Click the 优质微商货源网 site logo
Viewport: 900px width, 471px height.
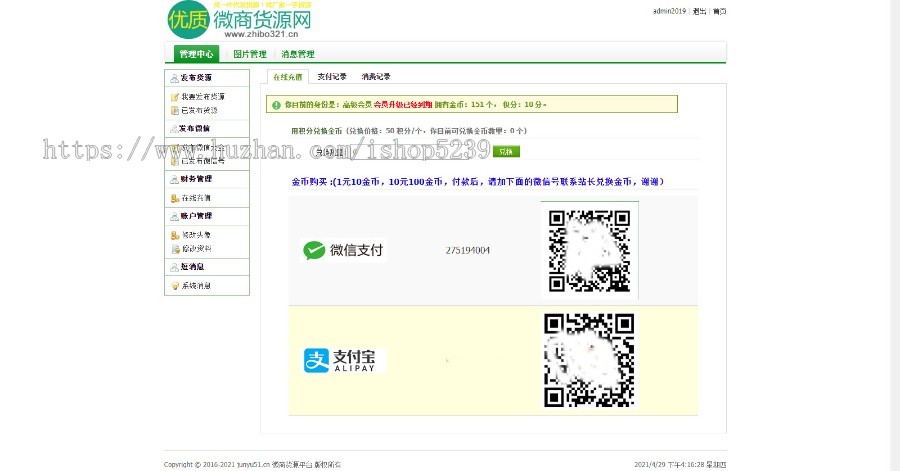click(239, 20)
